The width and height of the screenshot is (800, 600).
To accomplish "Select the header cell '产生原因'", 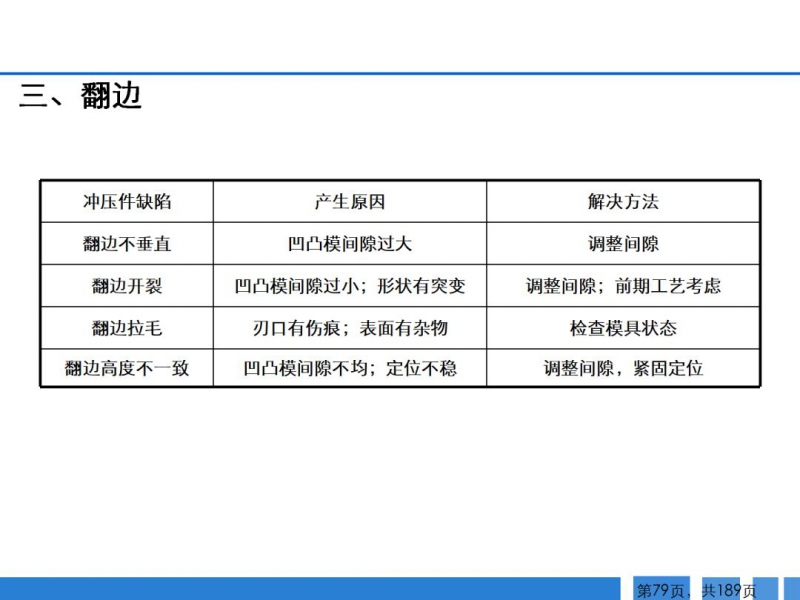I will 349,202.
